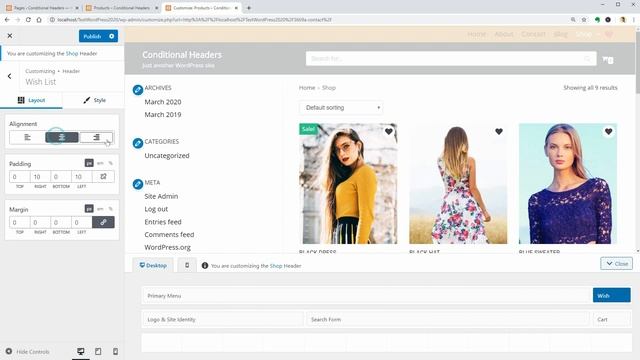Switch preview to tablet device icon
Image resolution: width=640 pixels, height=360 pixels.
98,351
